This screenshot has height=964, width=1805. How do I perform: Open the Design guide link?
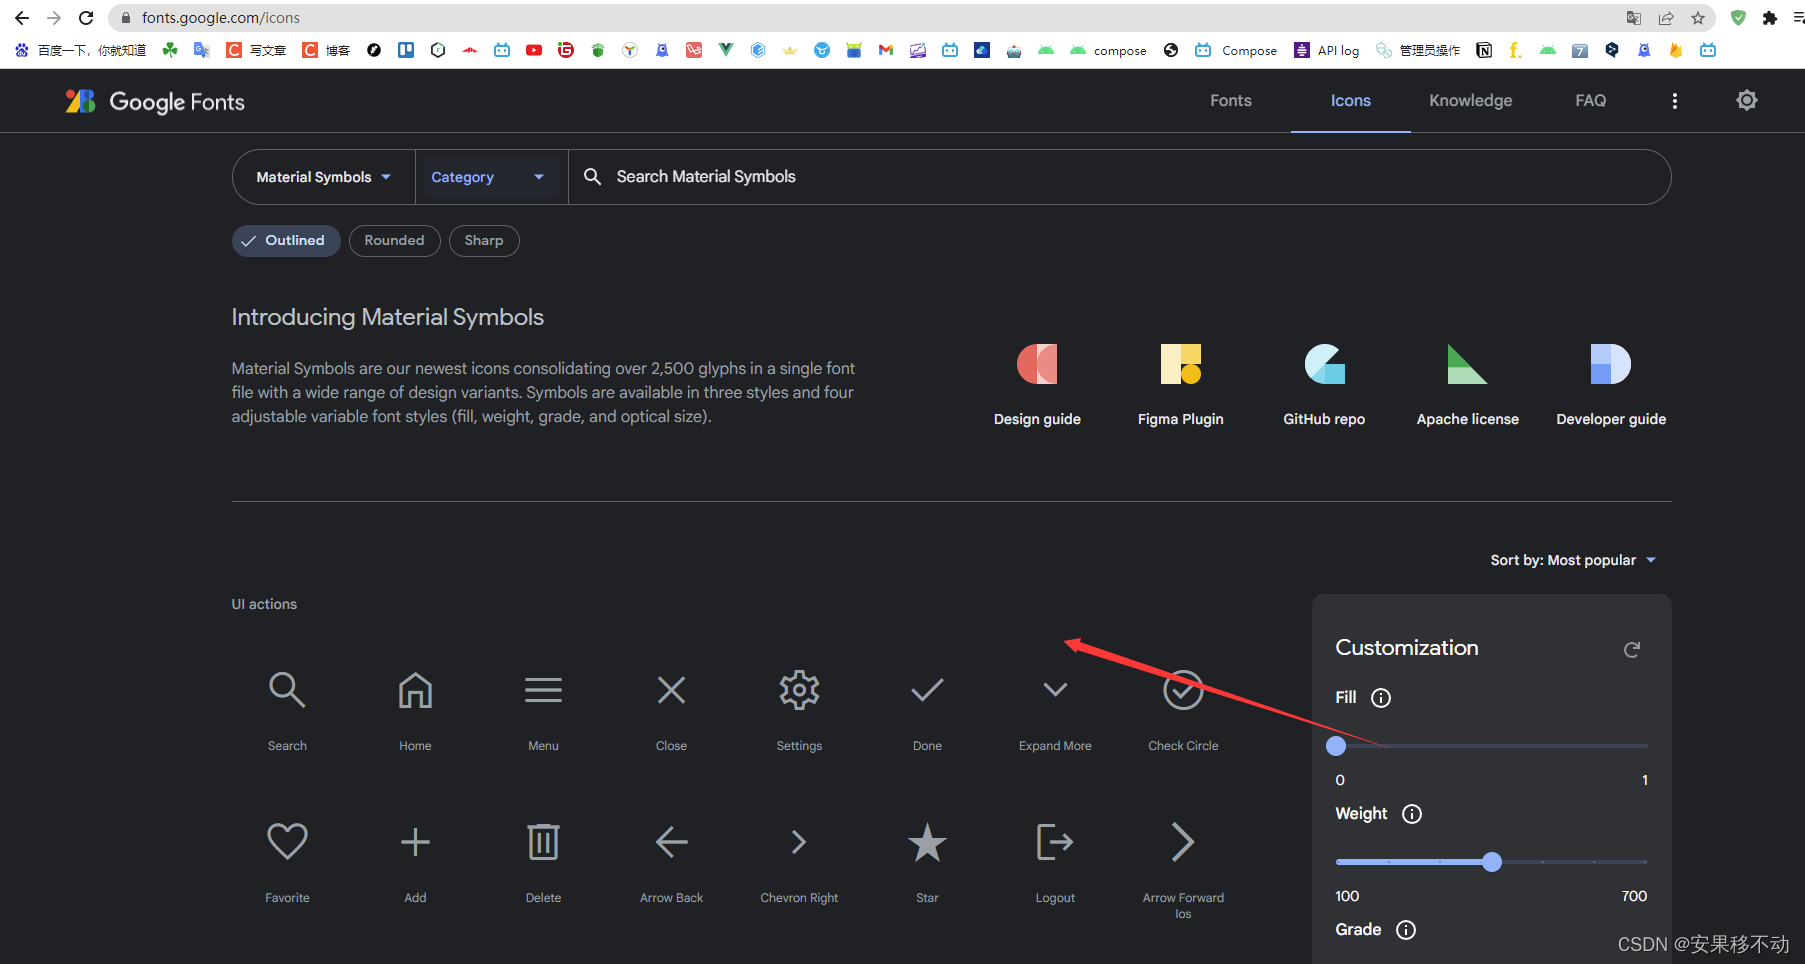(1037, 385)
